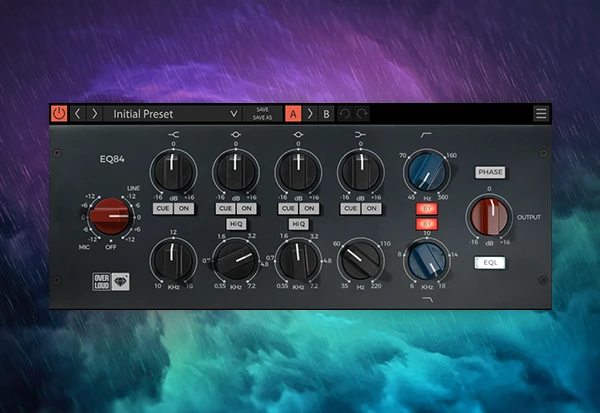Click SAVE AS preset button
The width and height of the screenshot is (600, 413).
tap(262, 118)
